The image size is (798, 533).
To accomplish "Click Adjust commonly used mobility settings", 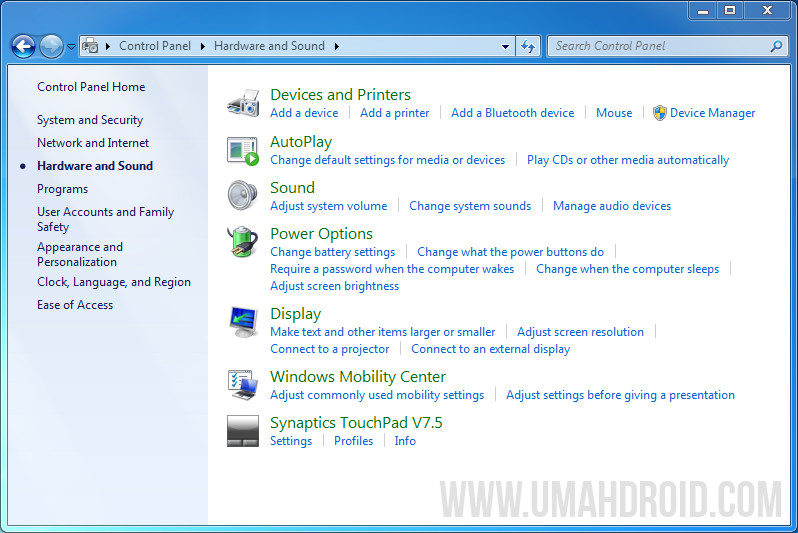I will click(377, 395).
